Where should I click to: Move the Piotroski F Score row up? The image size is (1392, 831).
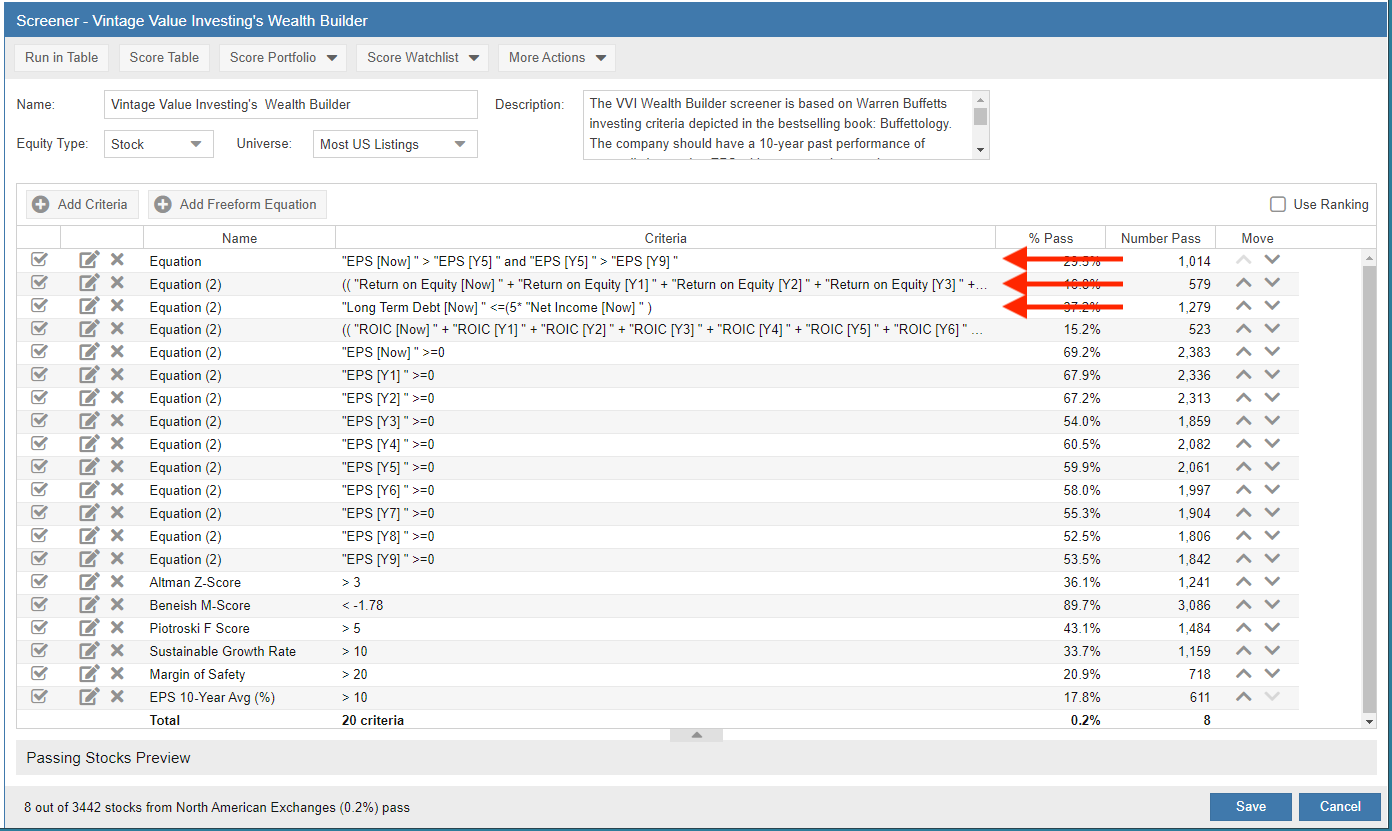click(1243, 627)
